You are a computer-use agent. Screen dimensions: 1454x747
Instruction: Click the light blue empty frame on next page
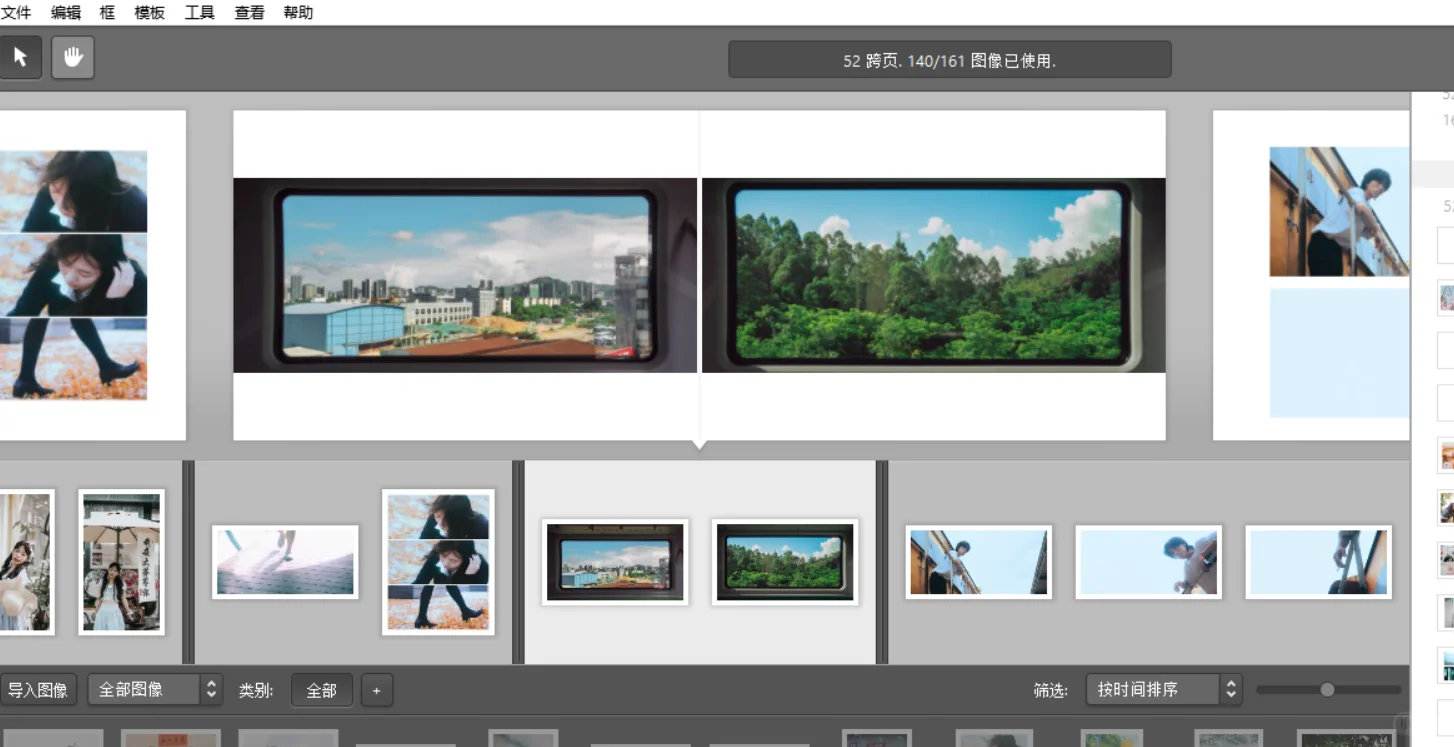click(1339, 353)
